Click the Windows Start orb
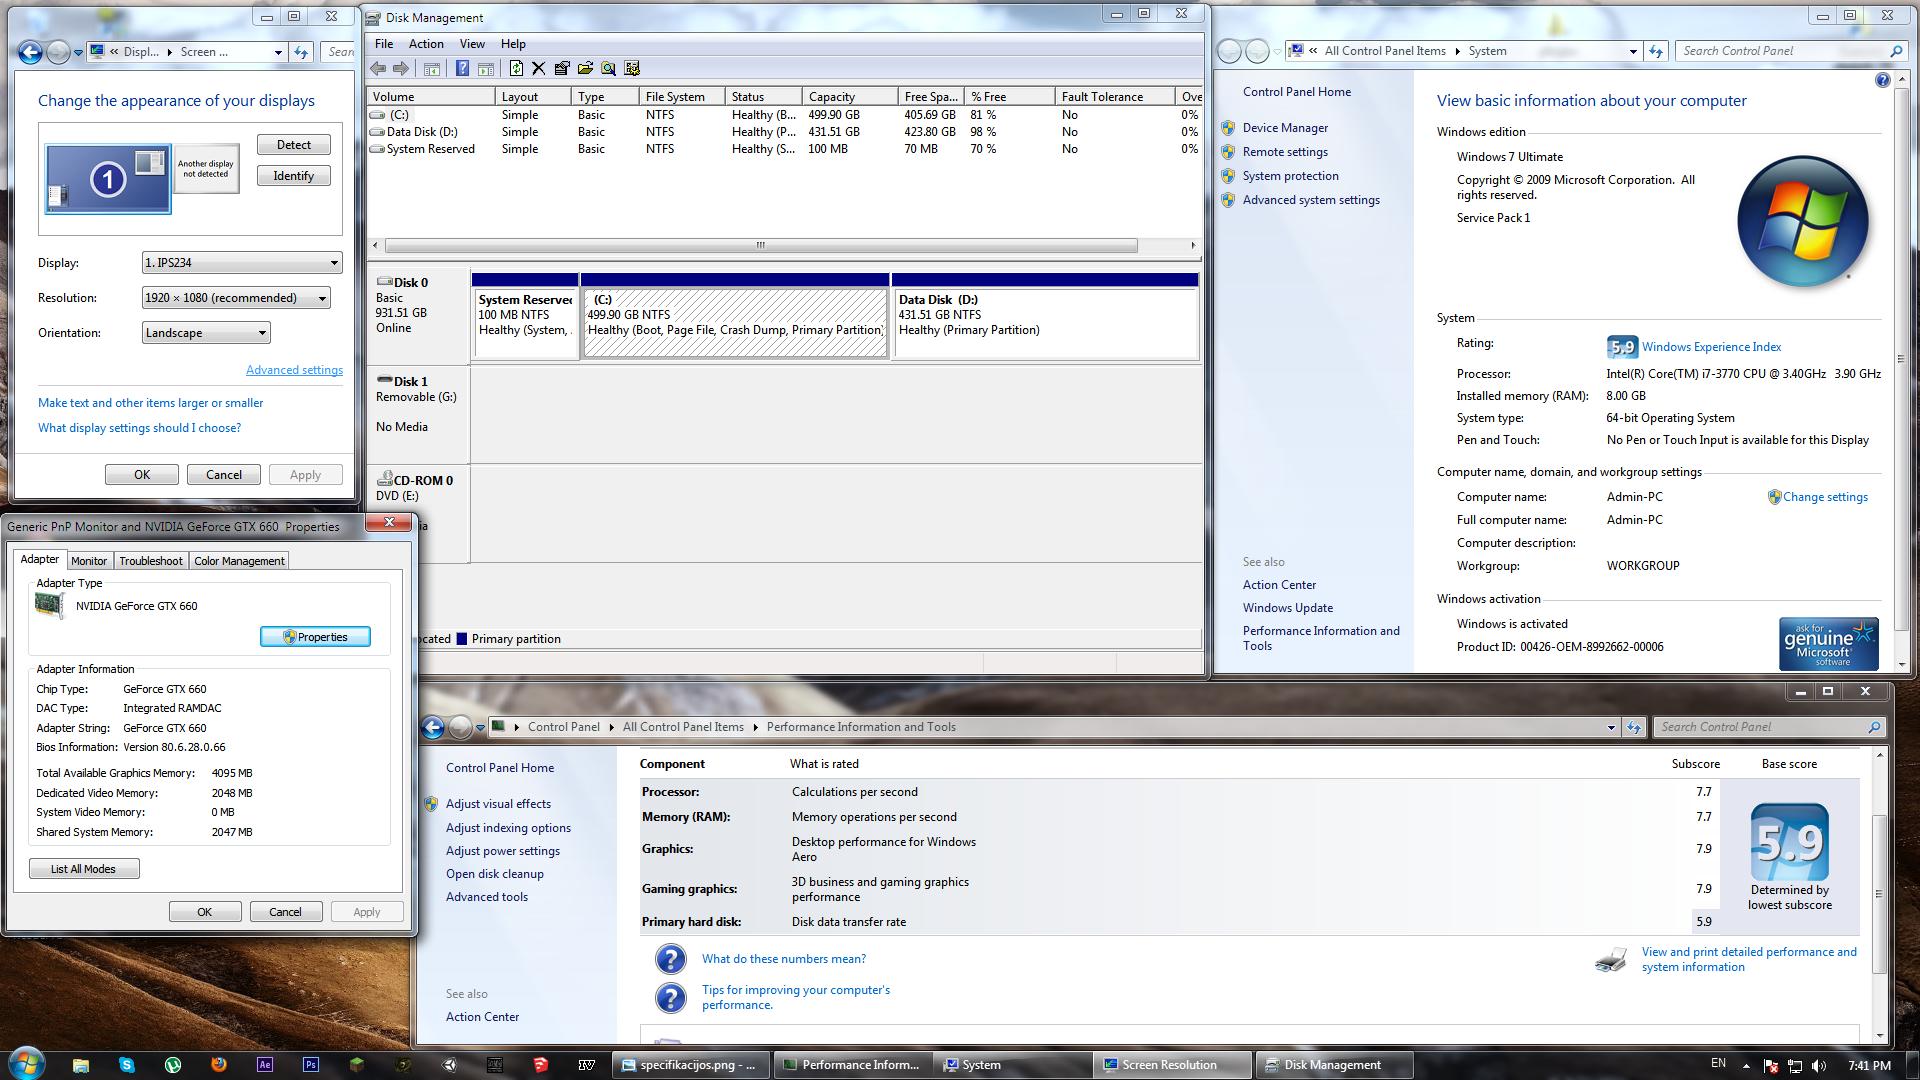The height and width of the screenshot is (1080, 1920). tap(27, 1064)
